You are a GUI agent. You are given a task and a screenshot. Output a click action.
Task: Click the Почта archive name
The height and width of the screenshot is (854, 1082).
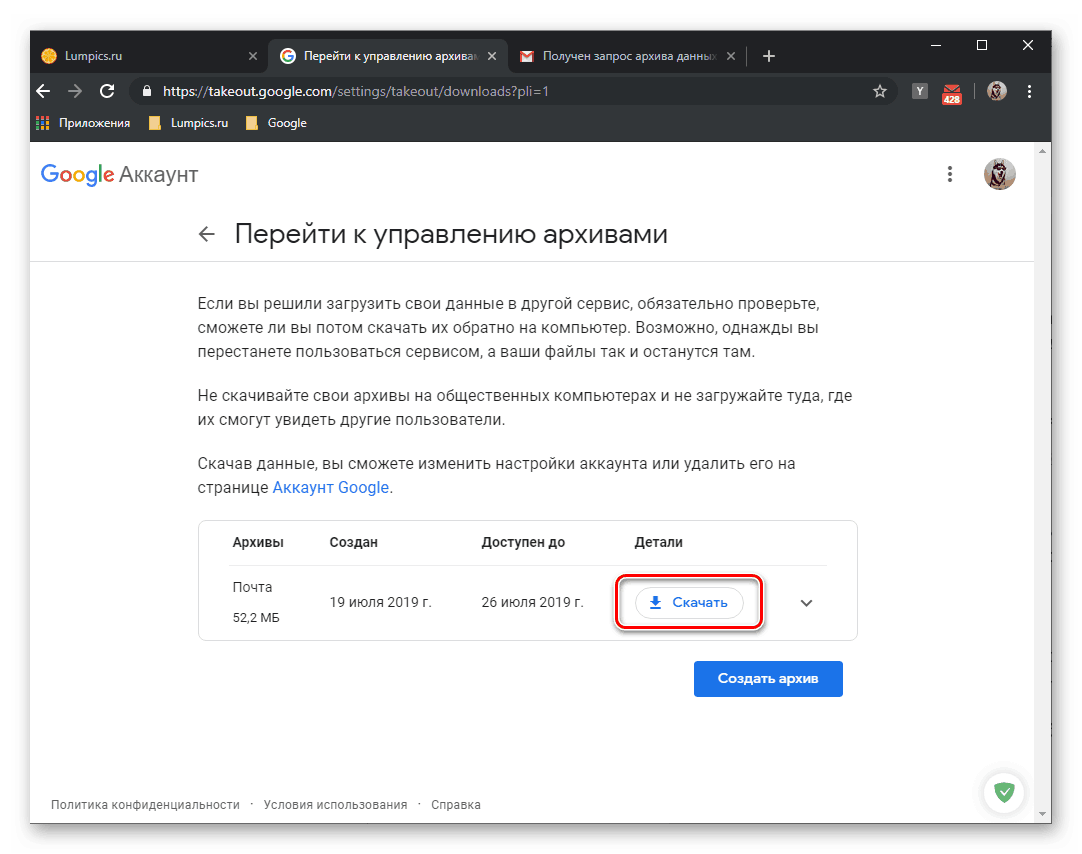click(x=253, y=587)
